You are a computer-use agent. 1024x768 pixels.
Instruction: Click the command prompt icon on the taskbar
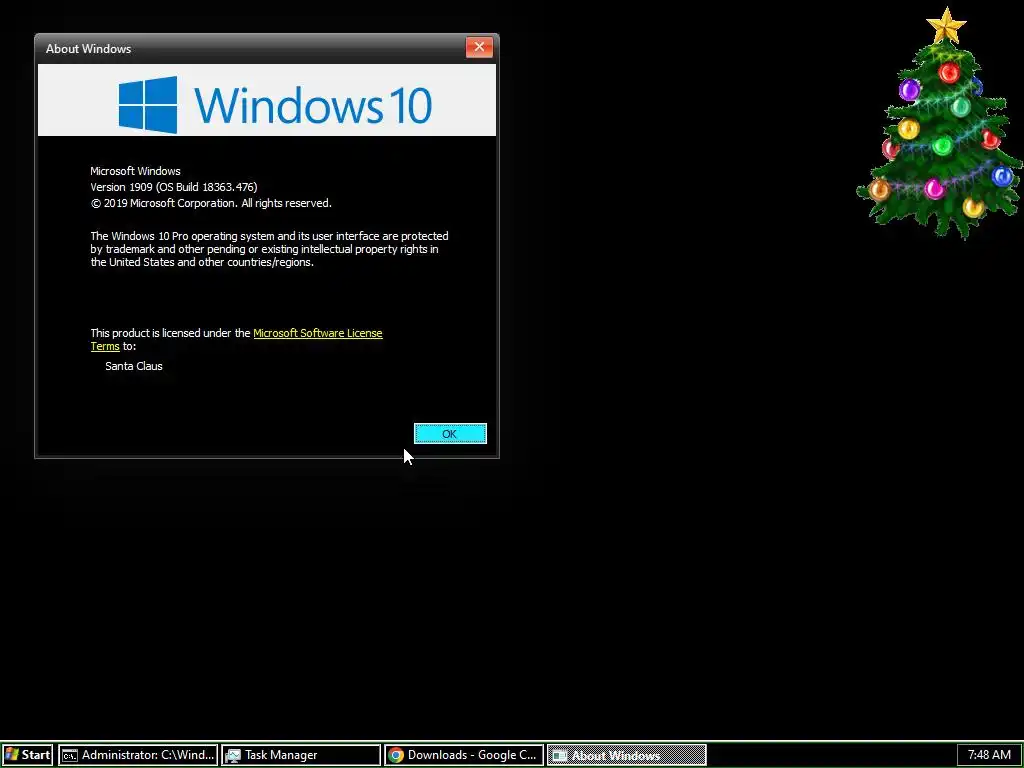tap(69, 756)
